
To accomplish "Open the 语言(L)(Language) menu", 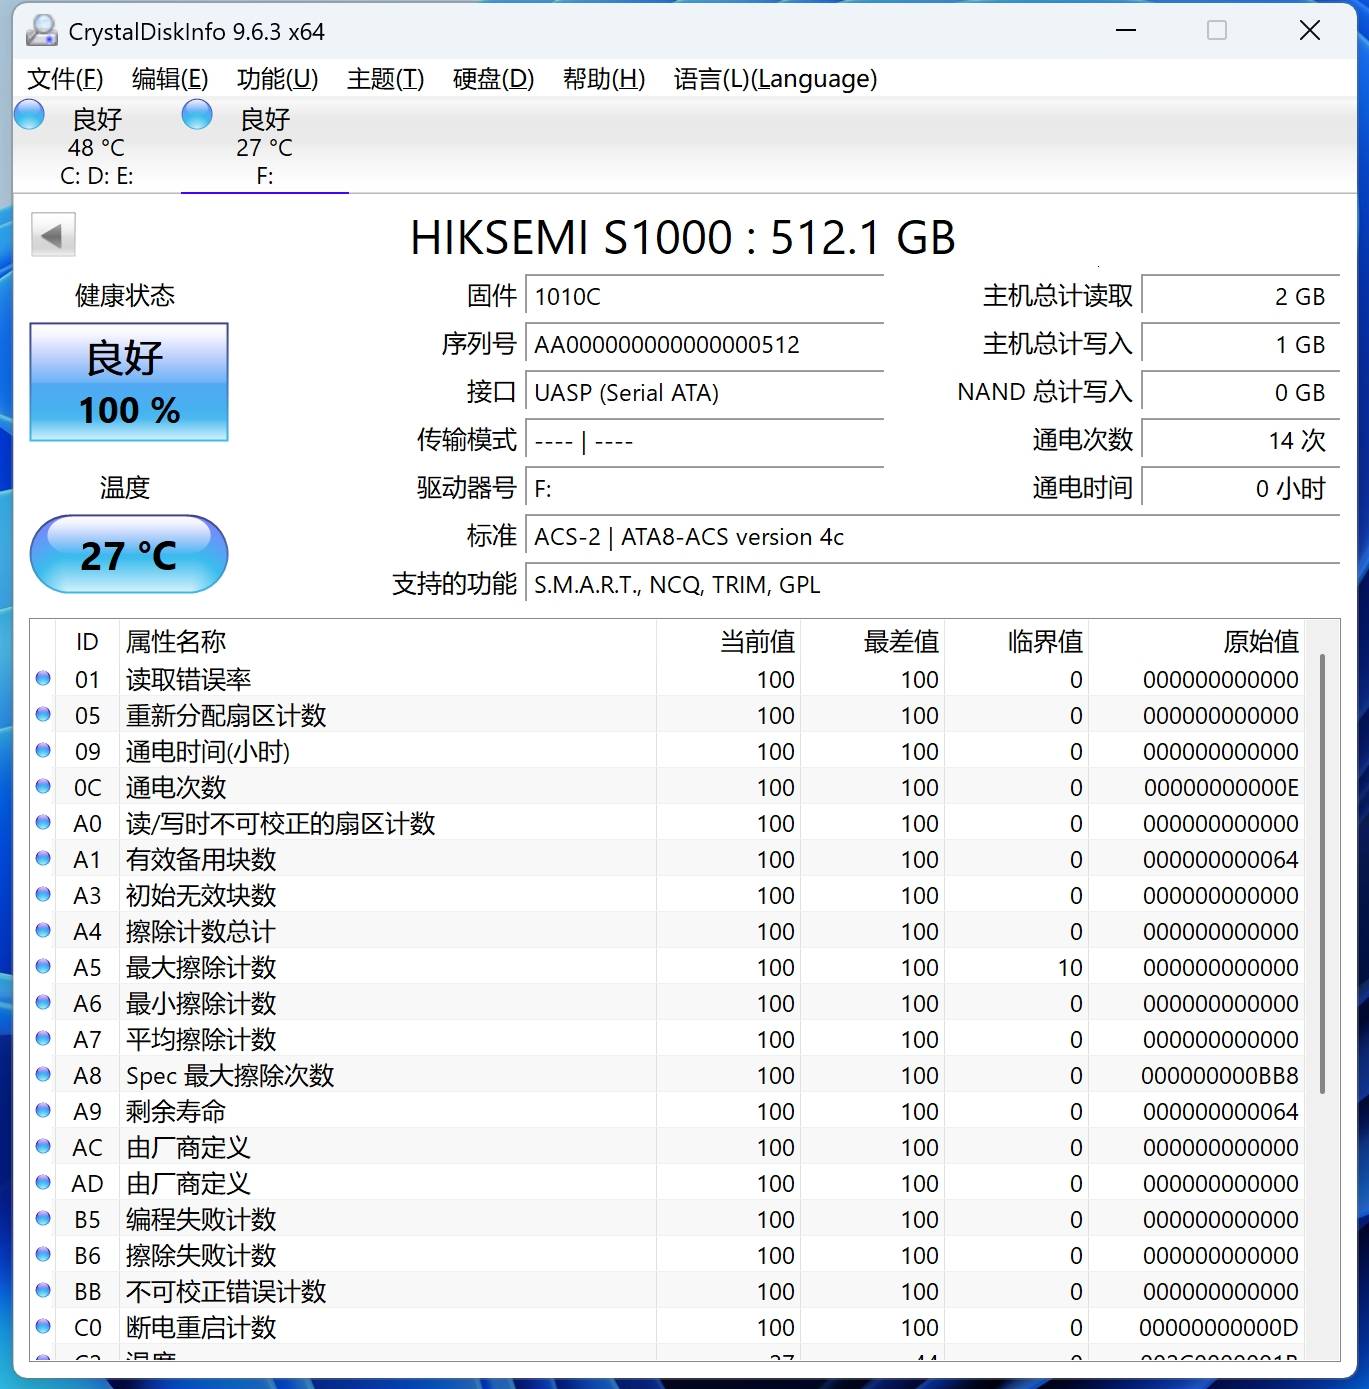I will (775, 79).
